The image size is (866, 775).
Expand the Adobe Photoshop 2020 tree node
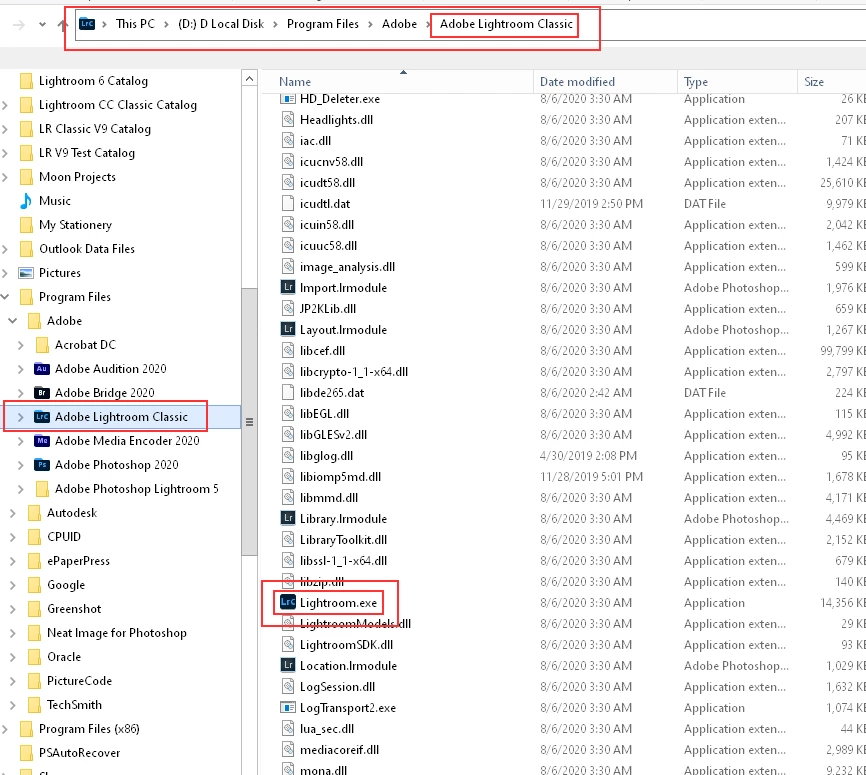21,465
